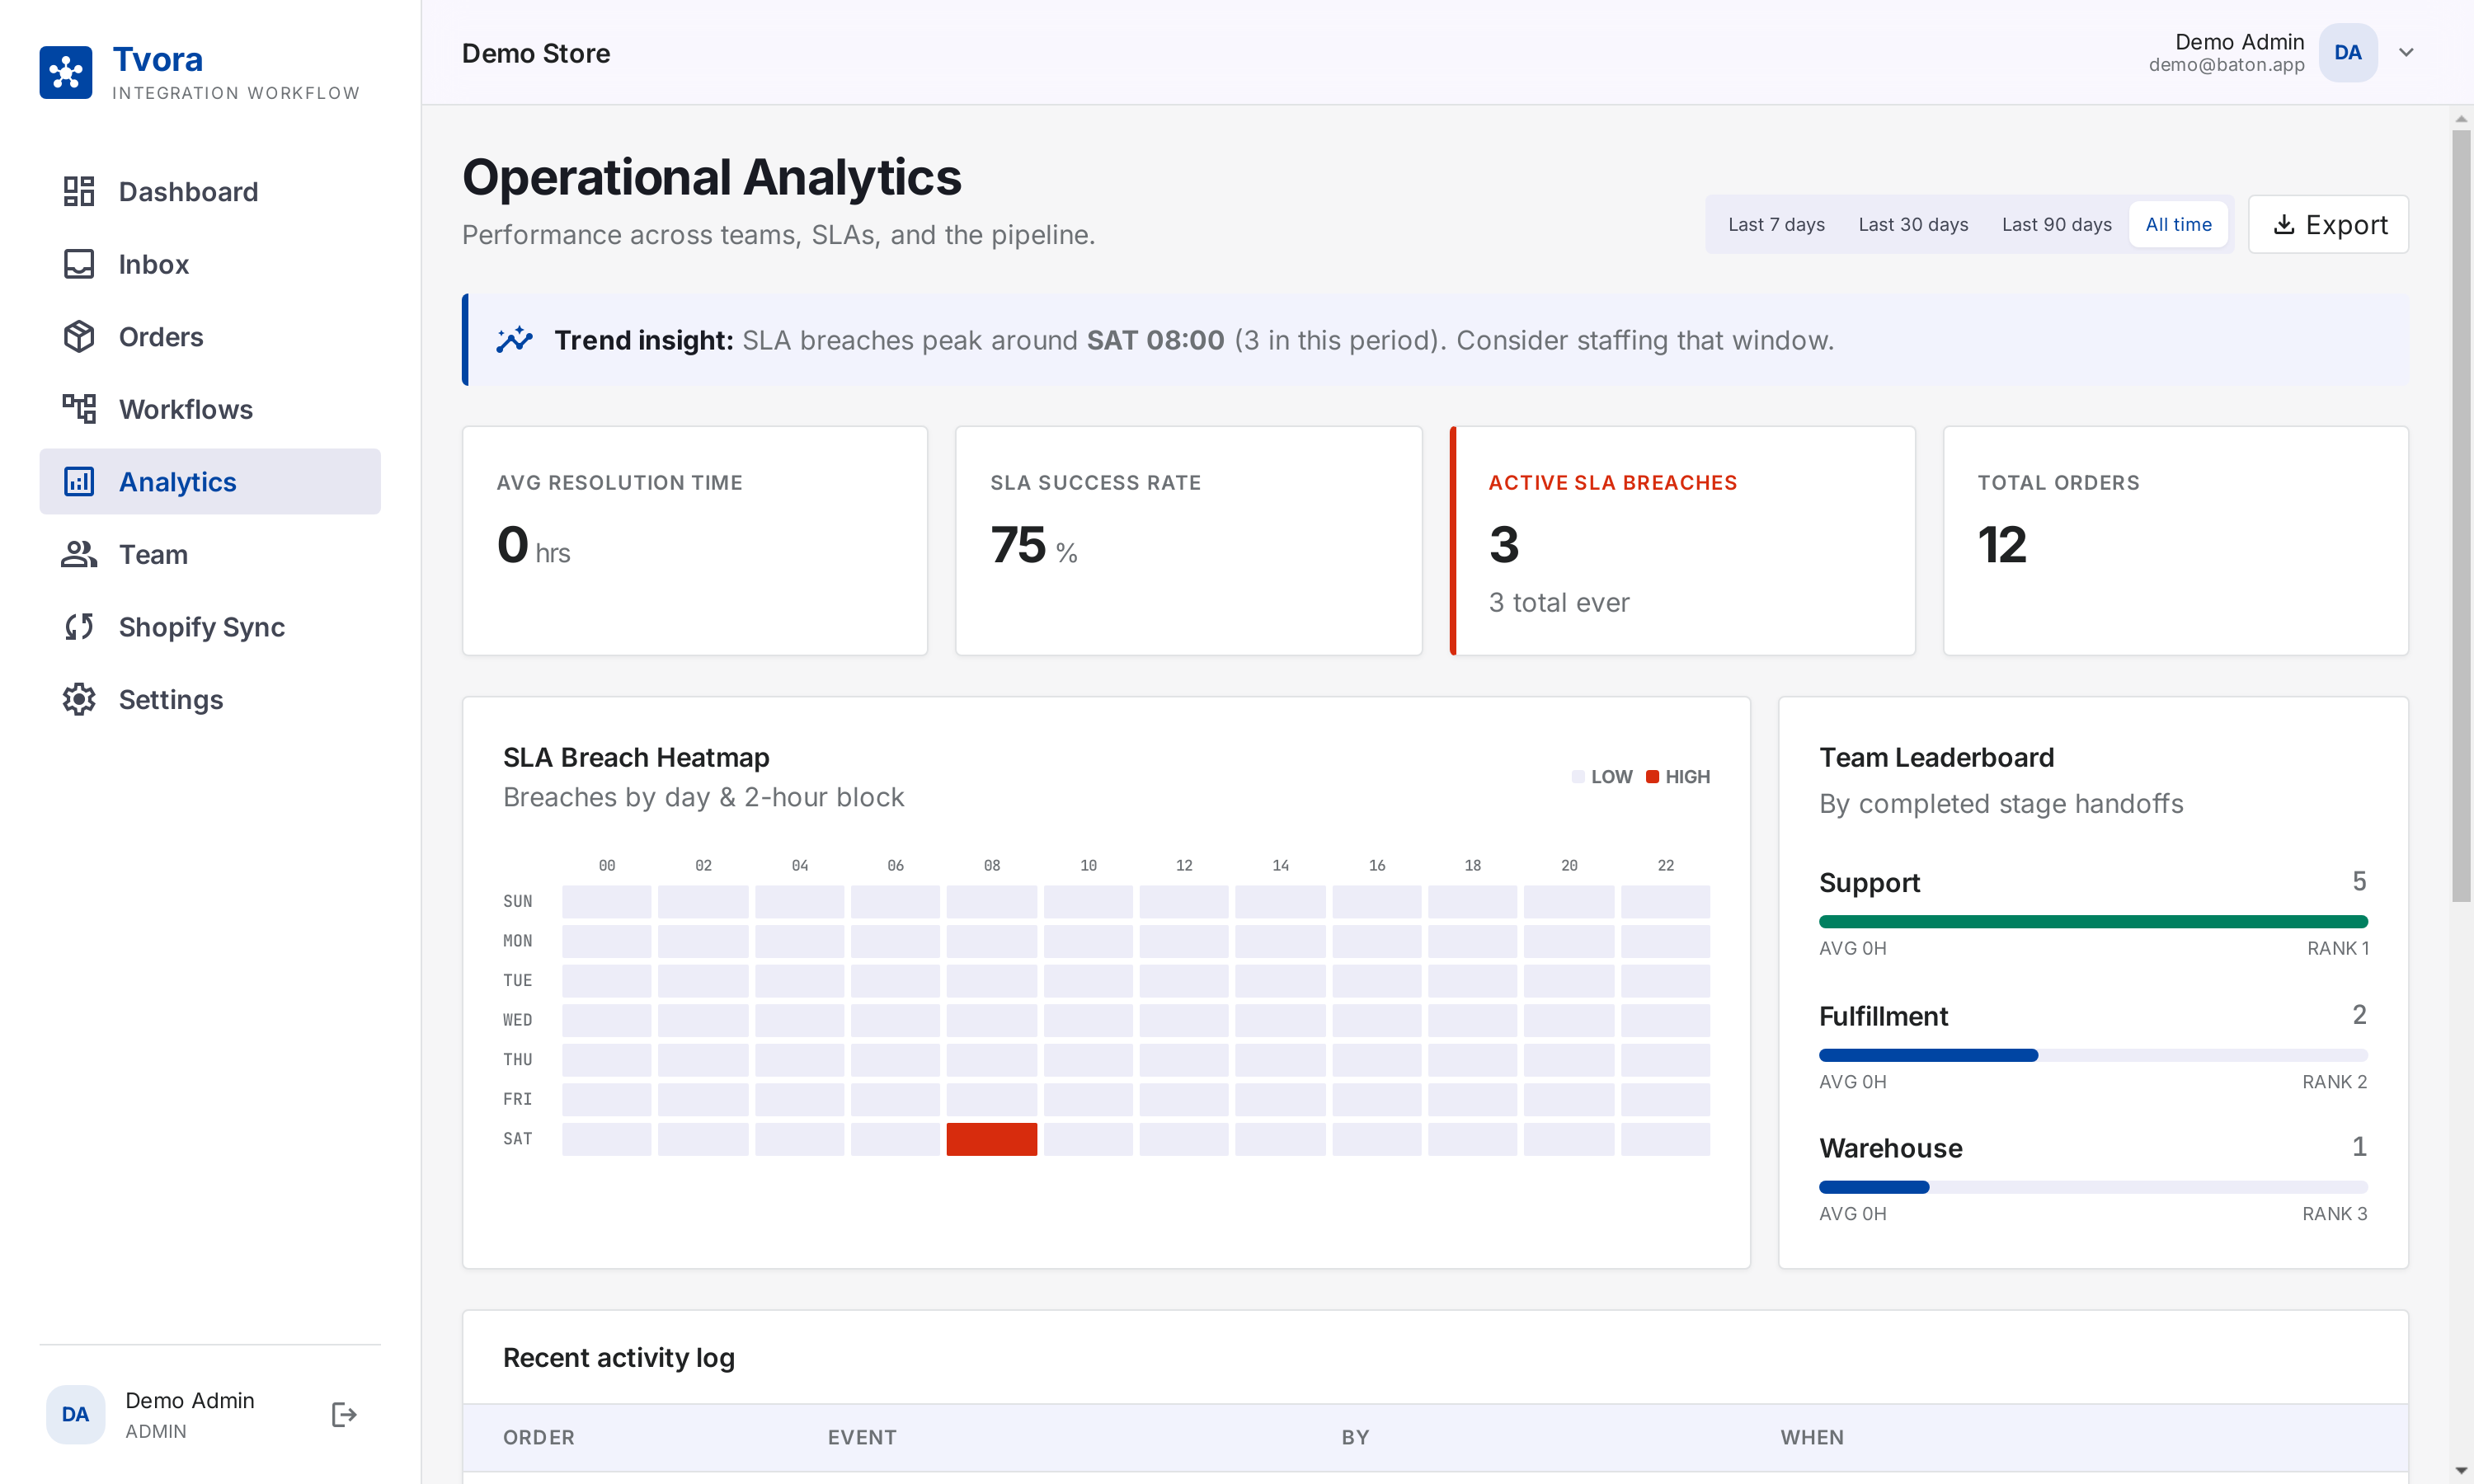This screenshot has width=2474, height=1484.
Task: Click the Active SLA Breaches card
Action: pyautogui.click(x=1682, y=541)
